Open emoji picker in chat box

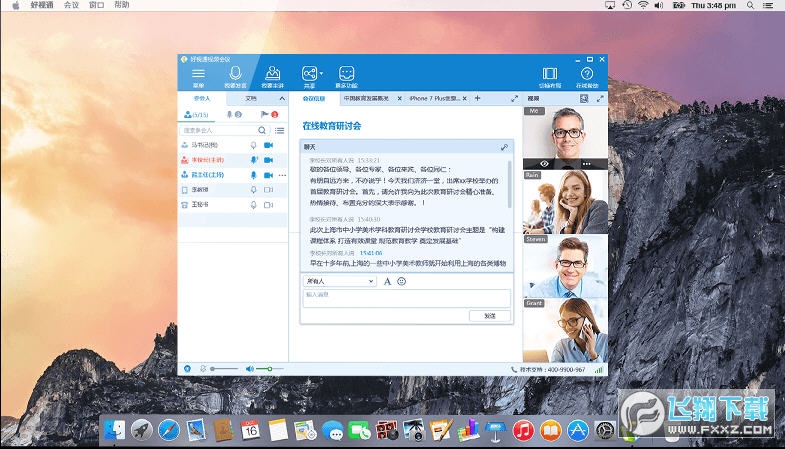[x=402, y=282]
